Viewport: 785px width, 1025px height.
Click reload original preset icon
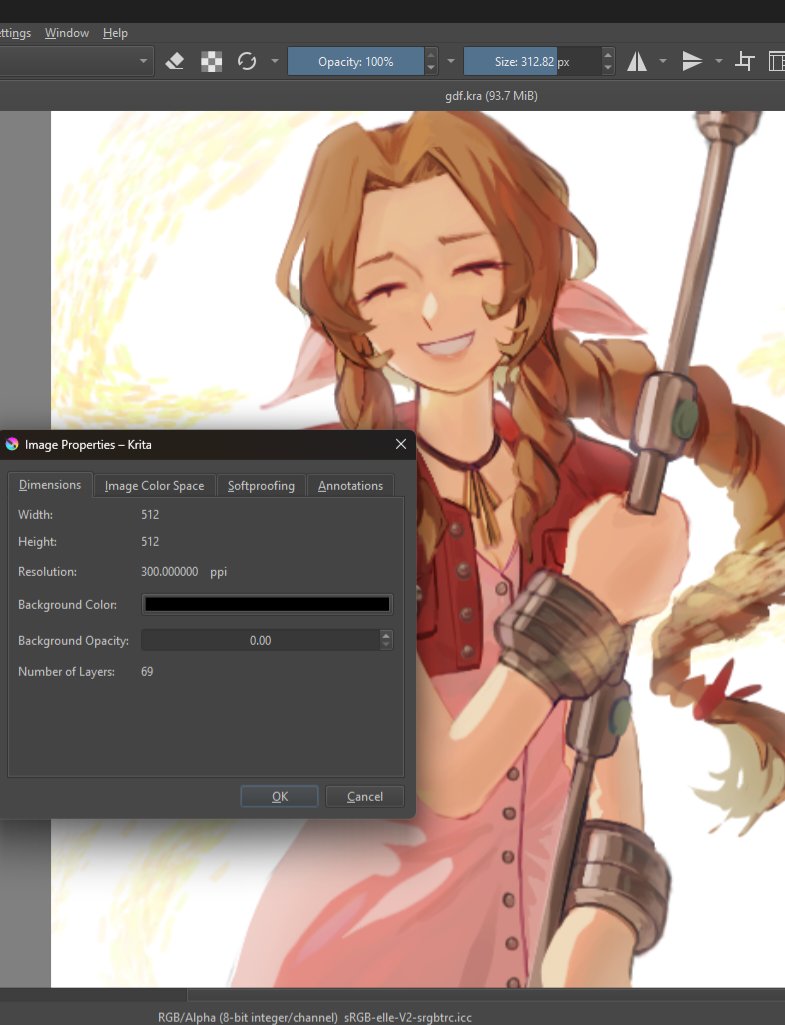click(x=246, y=61)
